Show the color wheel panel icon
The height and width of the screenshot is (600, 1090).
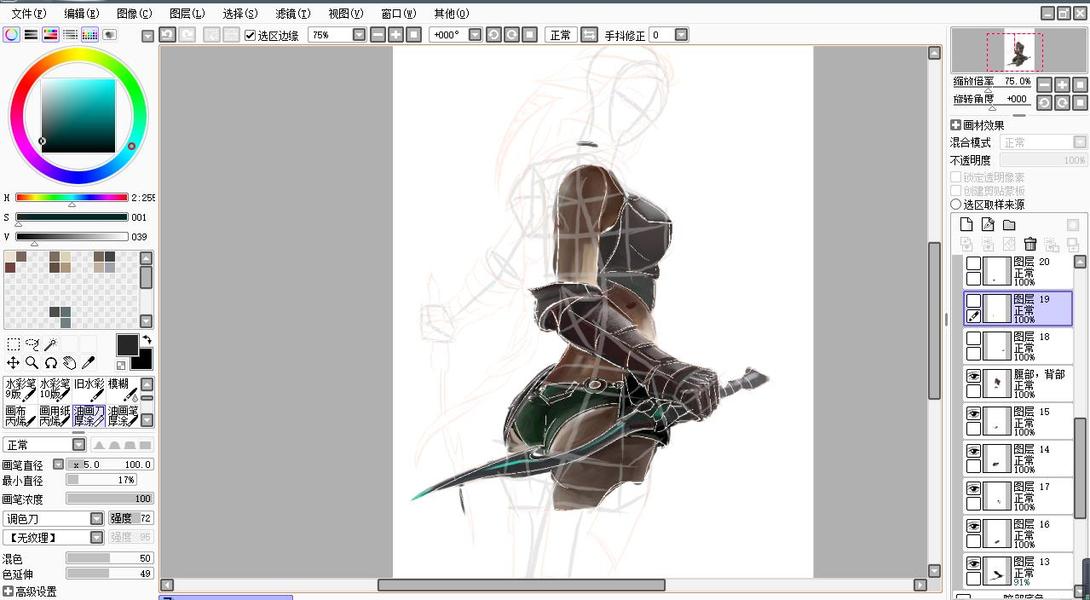coord(11,34)
